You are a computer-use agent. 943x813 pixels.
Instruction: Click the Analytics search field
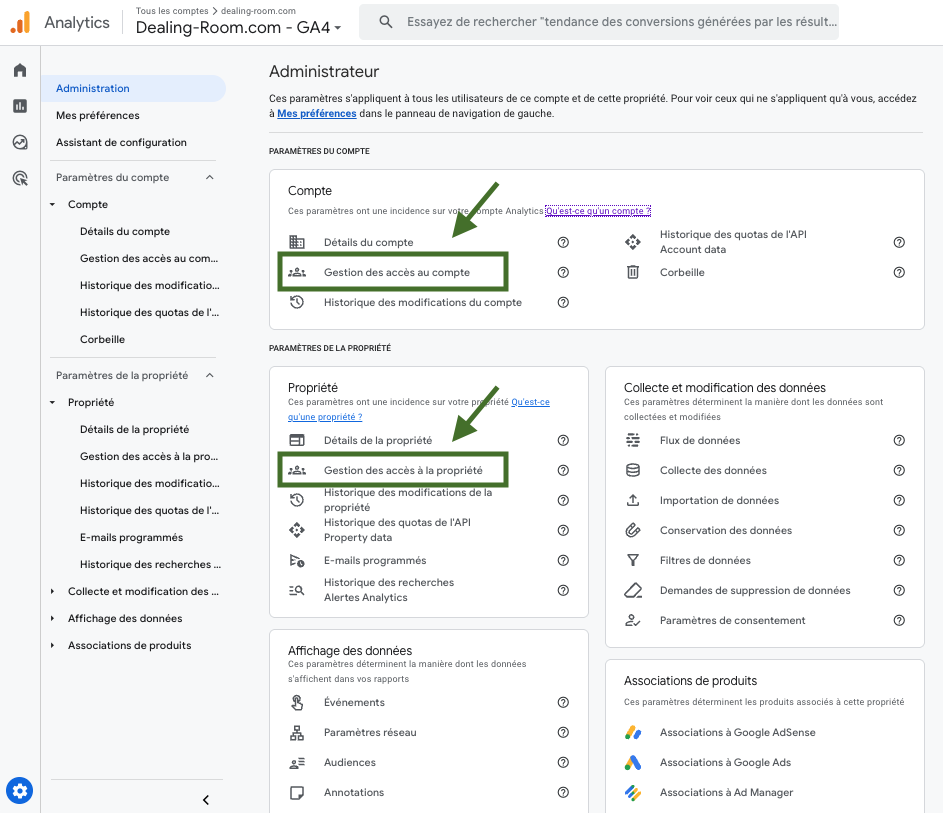[x=598, y=22]
